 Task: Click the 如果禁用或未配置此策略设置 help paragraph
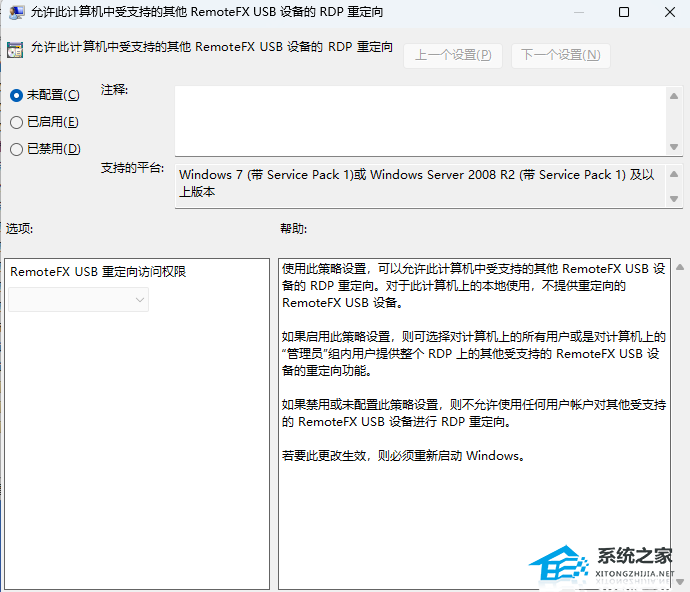tap(474, 413)
